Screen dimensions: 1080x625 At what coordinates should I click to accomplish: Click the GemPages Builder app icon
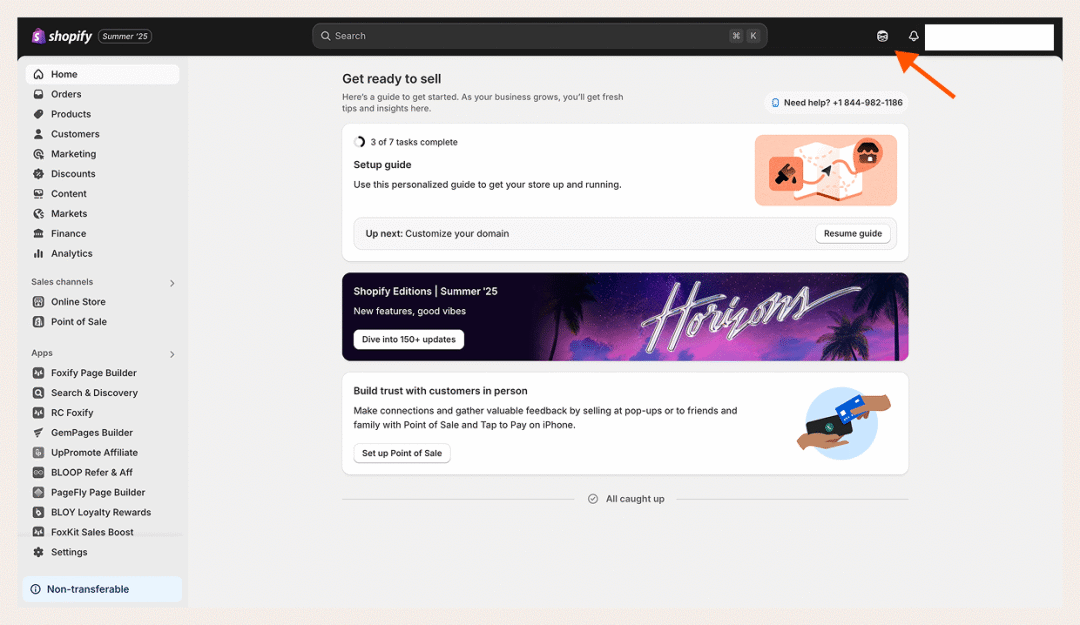(39, 433)
